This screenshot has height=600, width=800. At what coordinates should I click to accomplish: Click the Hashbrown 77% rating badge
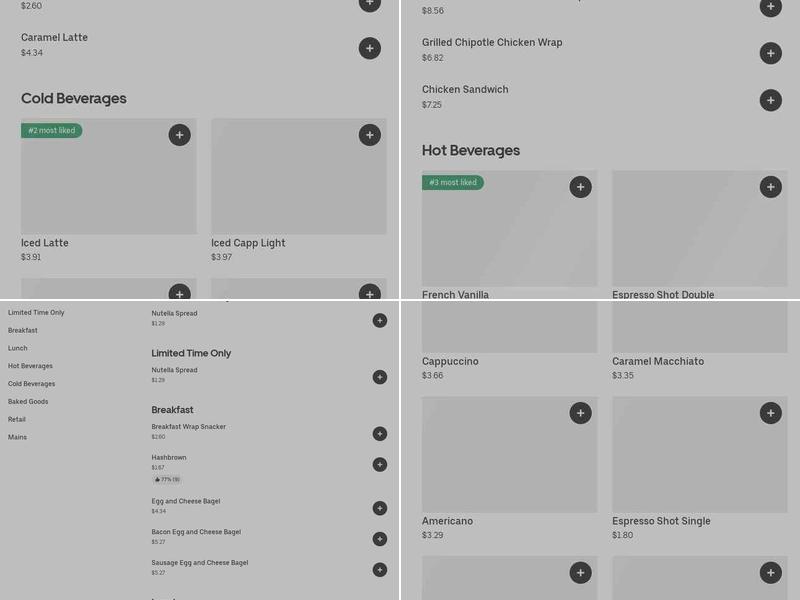tap(166, 480)
